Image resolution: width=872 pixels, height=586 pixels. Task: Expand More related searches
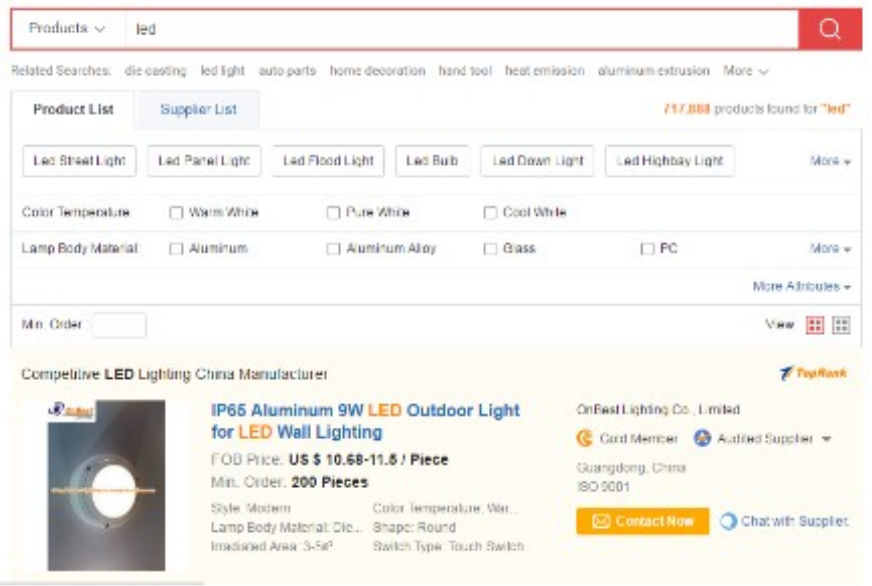pos(746,71)
